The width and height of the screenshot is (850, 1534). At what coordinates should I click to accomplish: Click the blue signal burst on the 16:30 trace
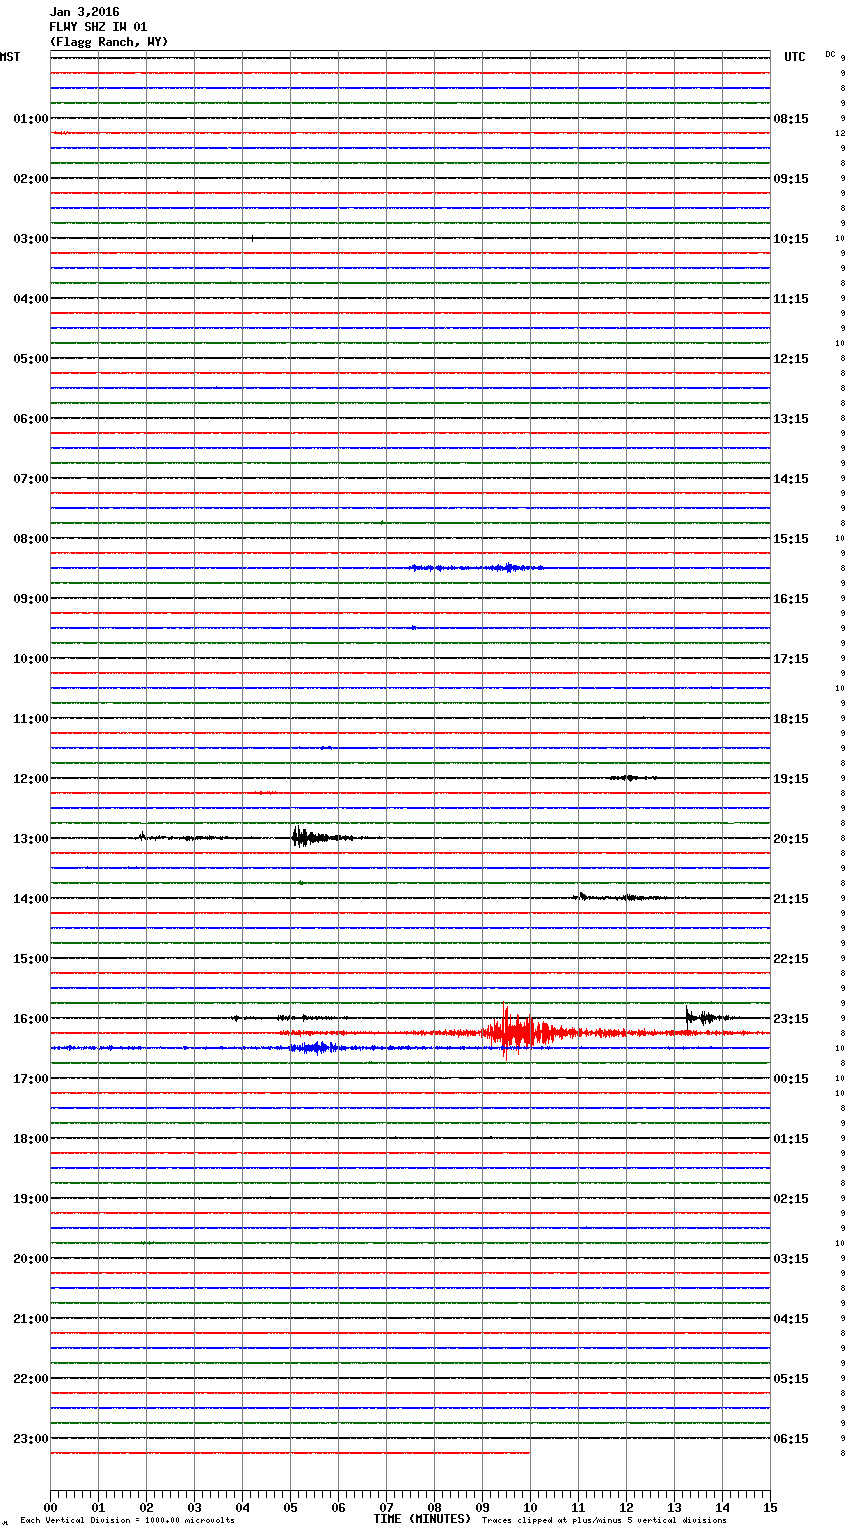pyautogui.click(x=315, y=1047)
